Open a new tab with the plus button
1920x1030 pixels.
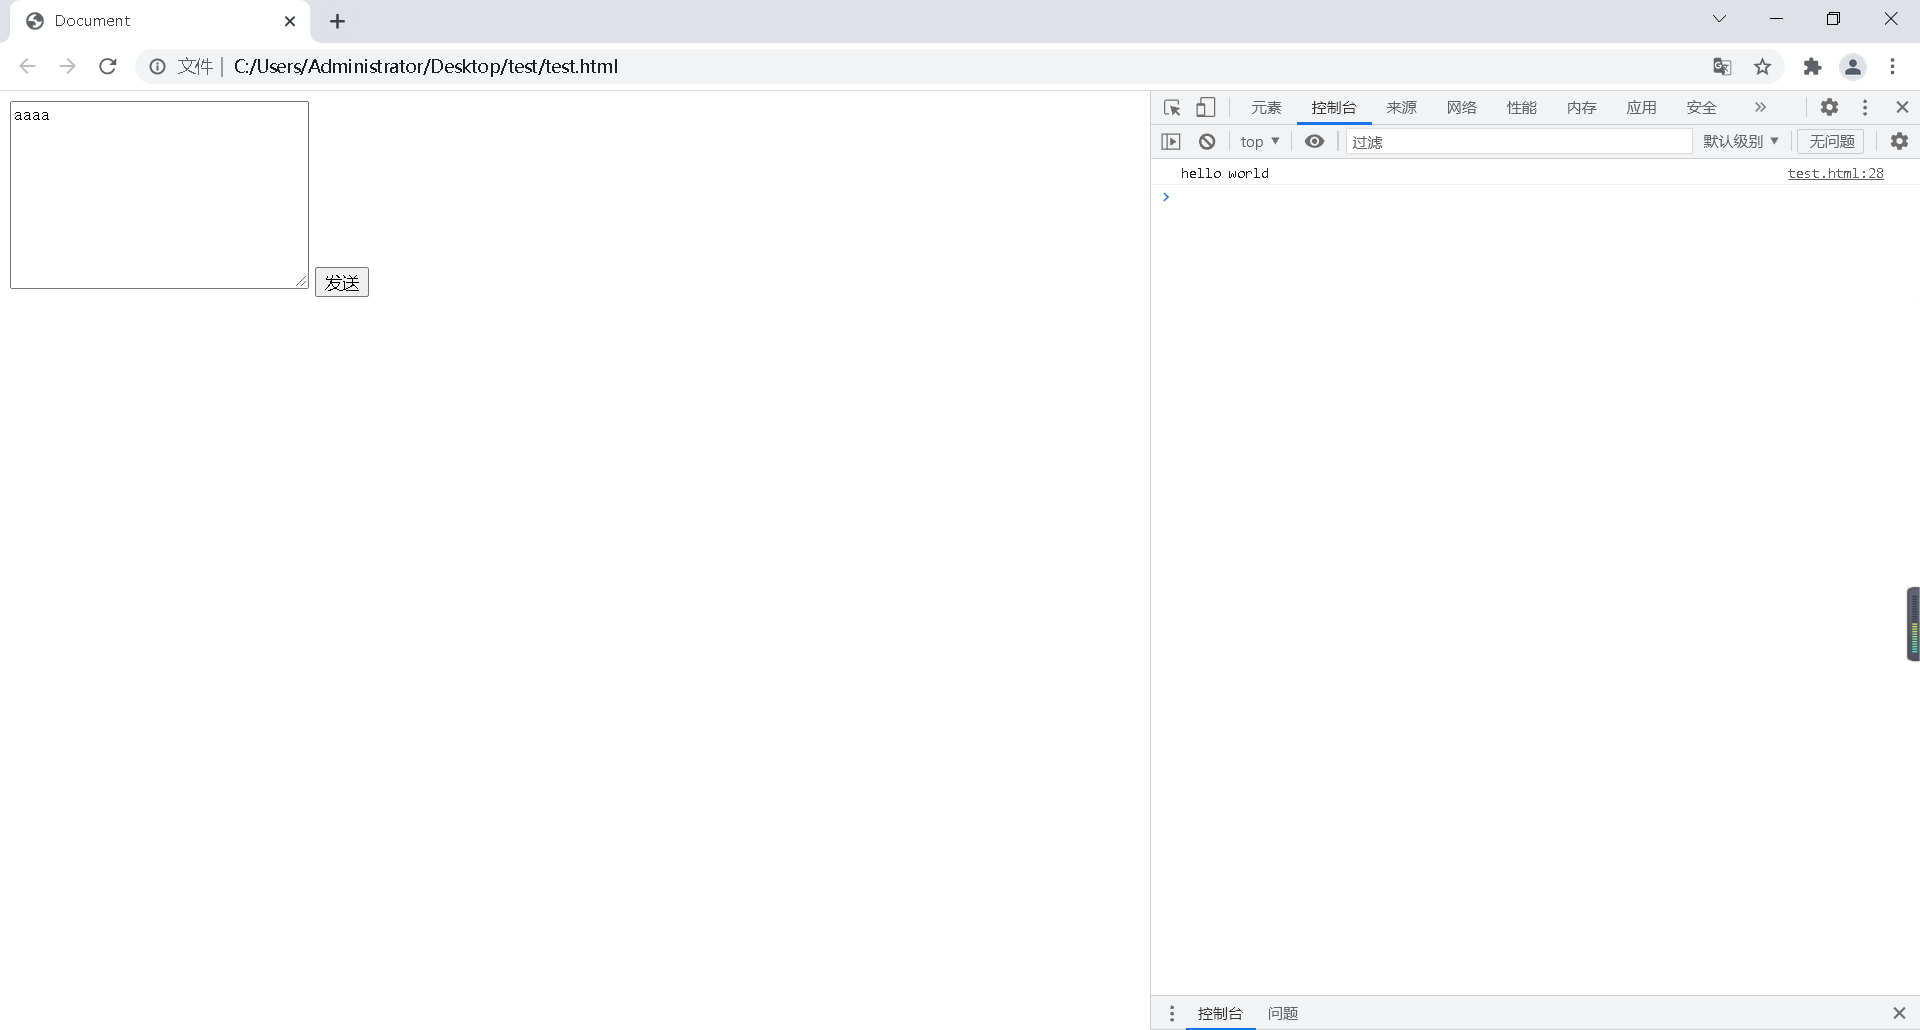pos(337,21)
